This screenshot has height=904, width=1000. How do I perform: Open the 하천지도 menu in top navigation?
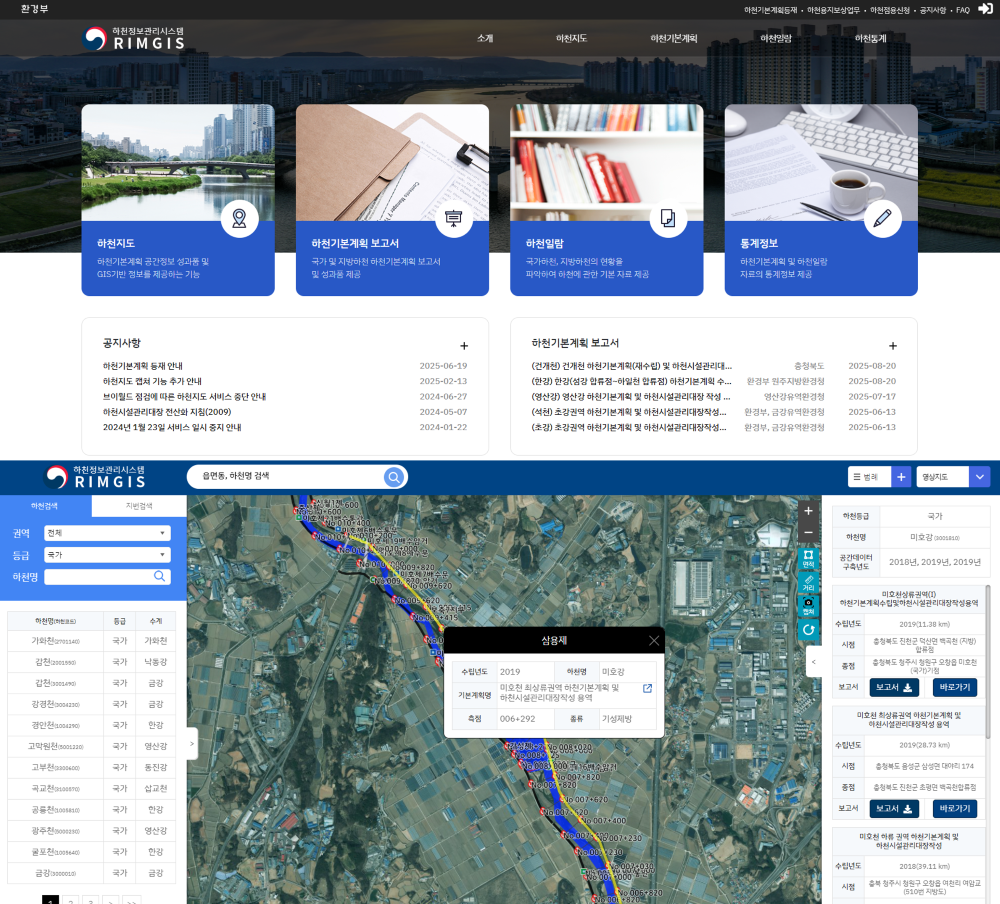[x=571, y=38]
